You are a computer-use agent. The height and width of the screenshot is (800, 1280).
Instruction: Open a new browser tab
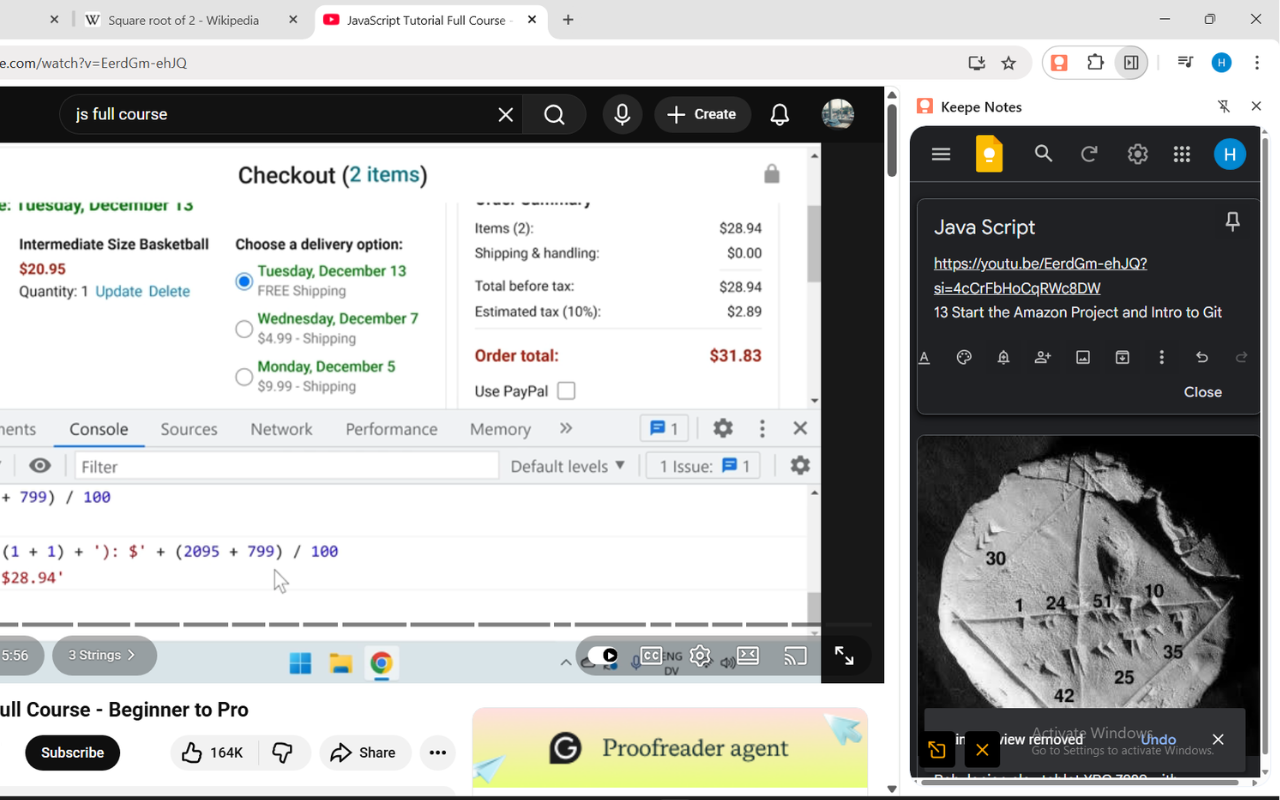point(568,20)
